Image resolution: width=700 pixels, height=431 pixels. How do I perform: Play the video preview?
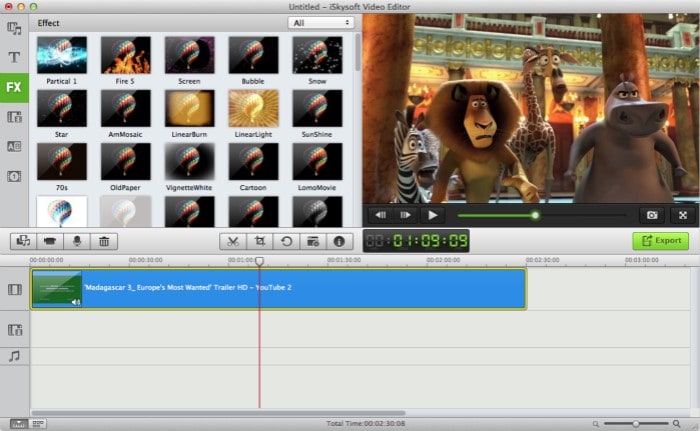click(x=432, y=215)
